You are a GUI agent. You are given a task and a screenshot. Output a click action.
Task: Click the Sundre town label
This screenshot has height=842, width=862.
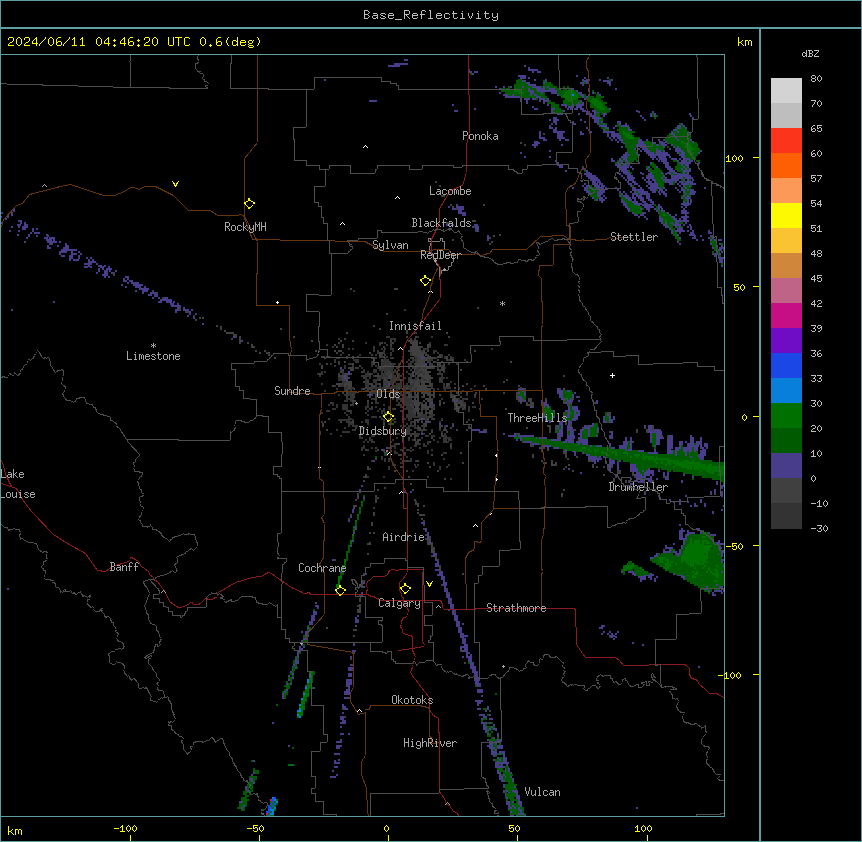292,391
